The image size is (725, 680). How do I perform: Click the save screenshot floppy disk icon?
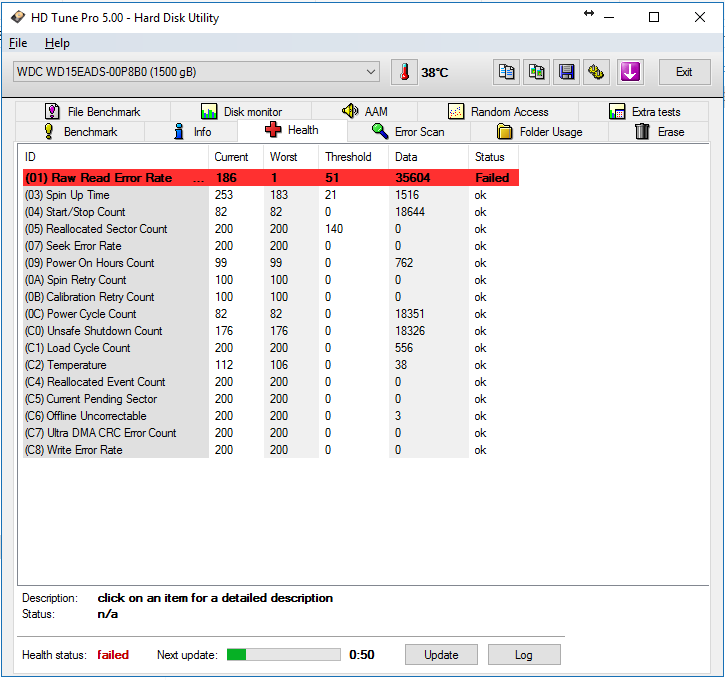[x=566, y=72]
